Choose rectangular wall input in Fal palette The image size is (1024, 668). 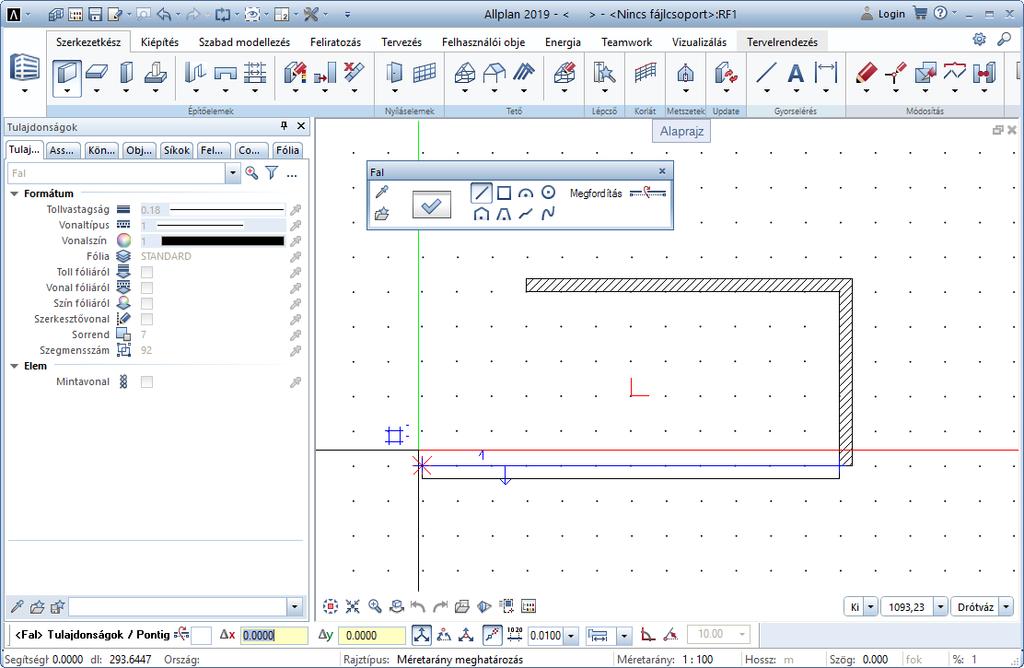(504, 193)
